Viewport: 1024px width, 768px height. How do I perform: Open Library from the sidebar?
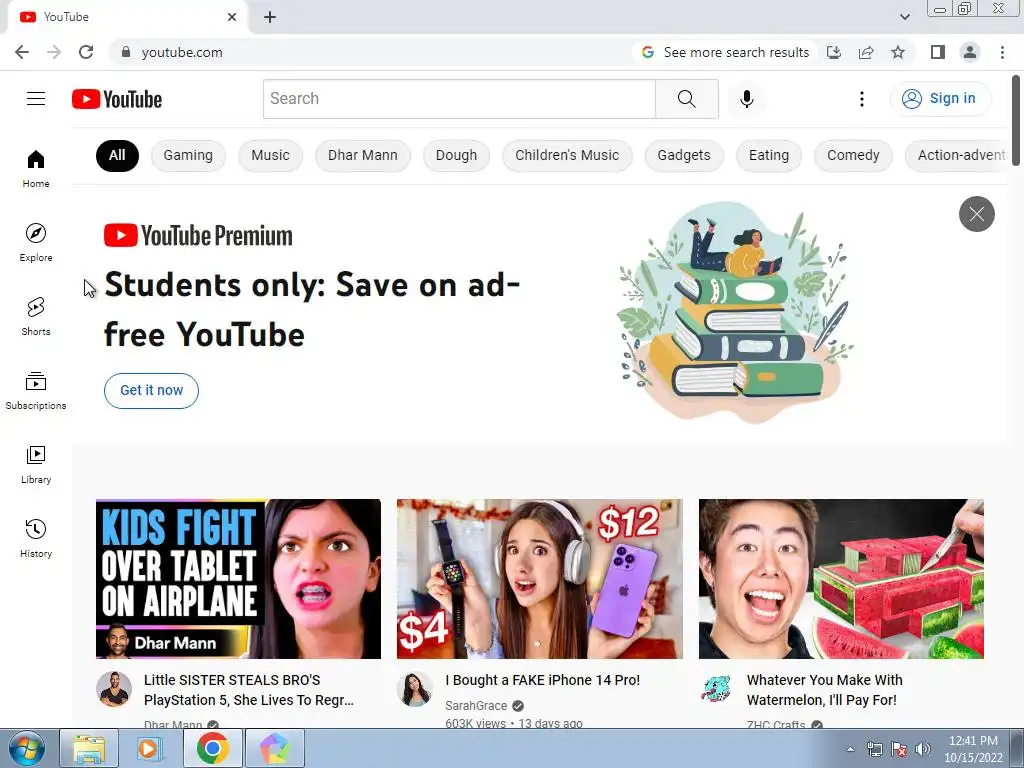click(x=36, y=464)
